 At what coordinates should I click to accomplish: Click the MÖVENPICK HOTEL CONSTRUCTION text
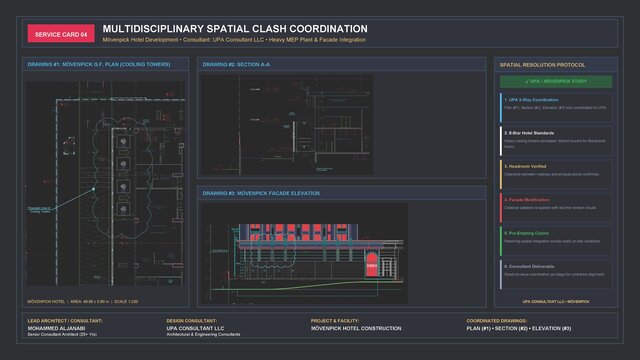tap(356, 328)
